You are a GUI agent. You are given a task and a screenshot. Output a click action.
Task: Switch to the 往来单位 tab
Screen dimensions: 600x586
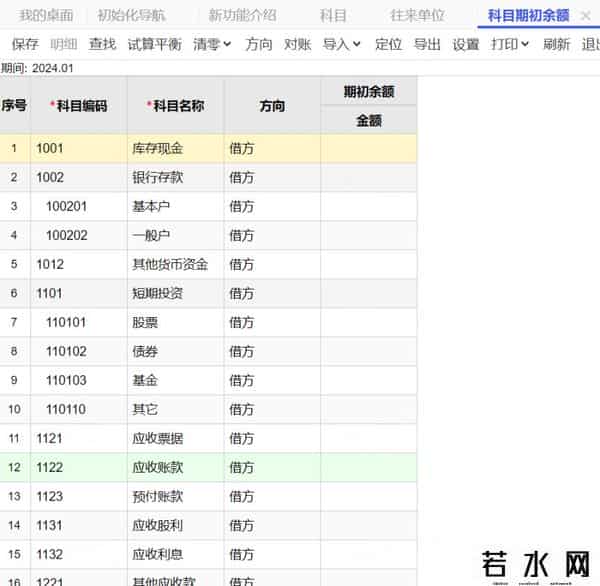(x=417, y=15)
